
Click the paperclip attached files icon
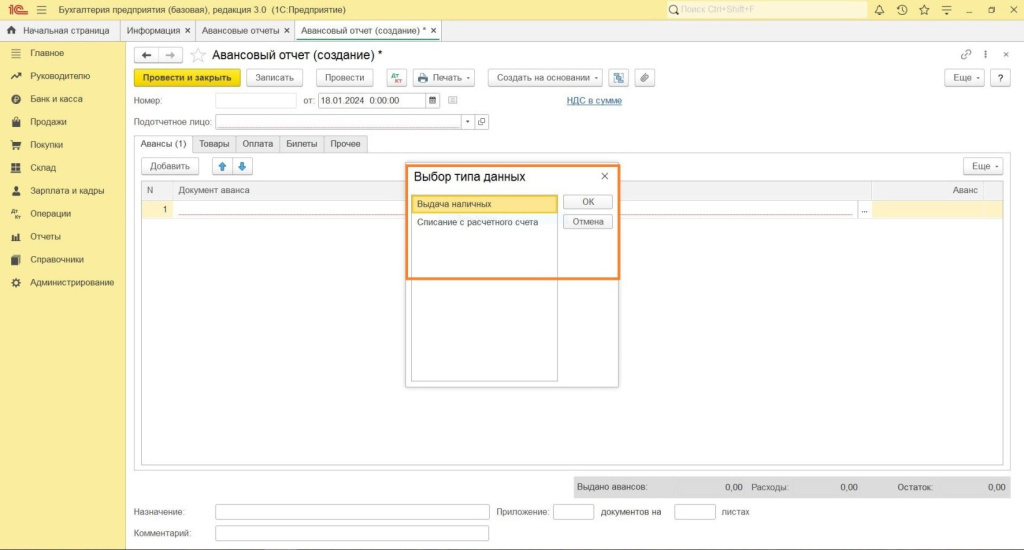(x=645, y=77)
